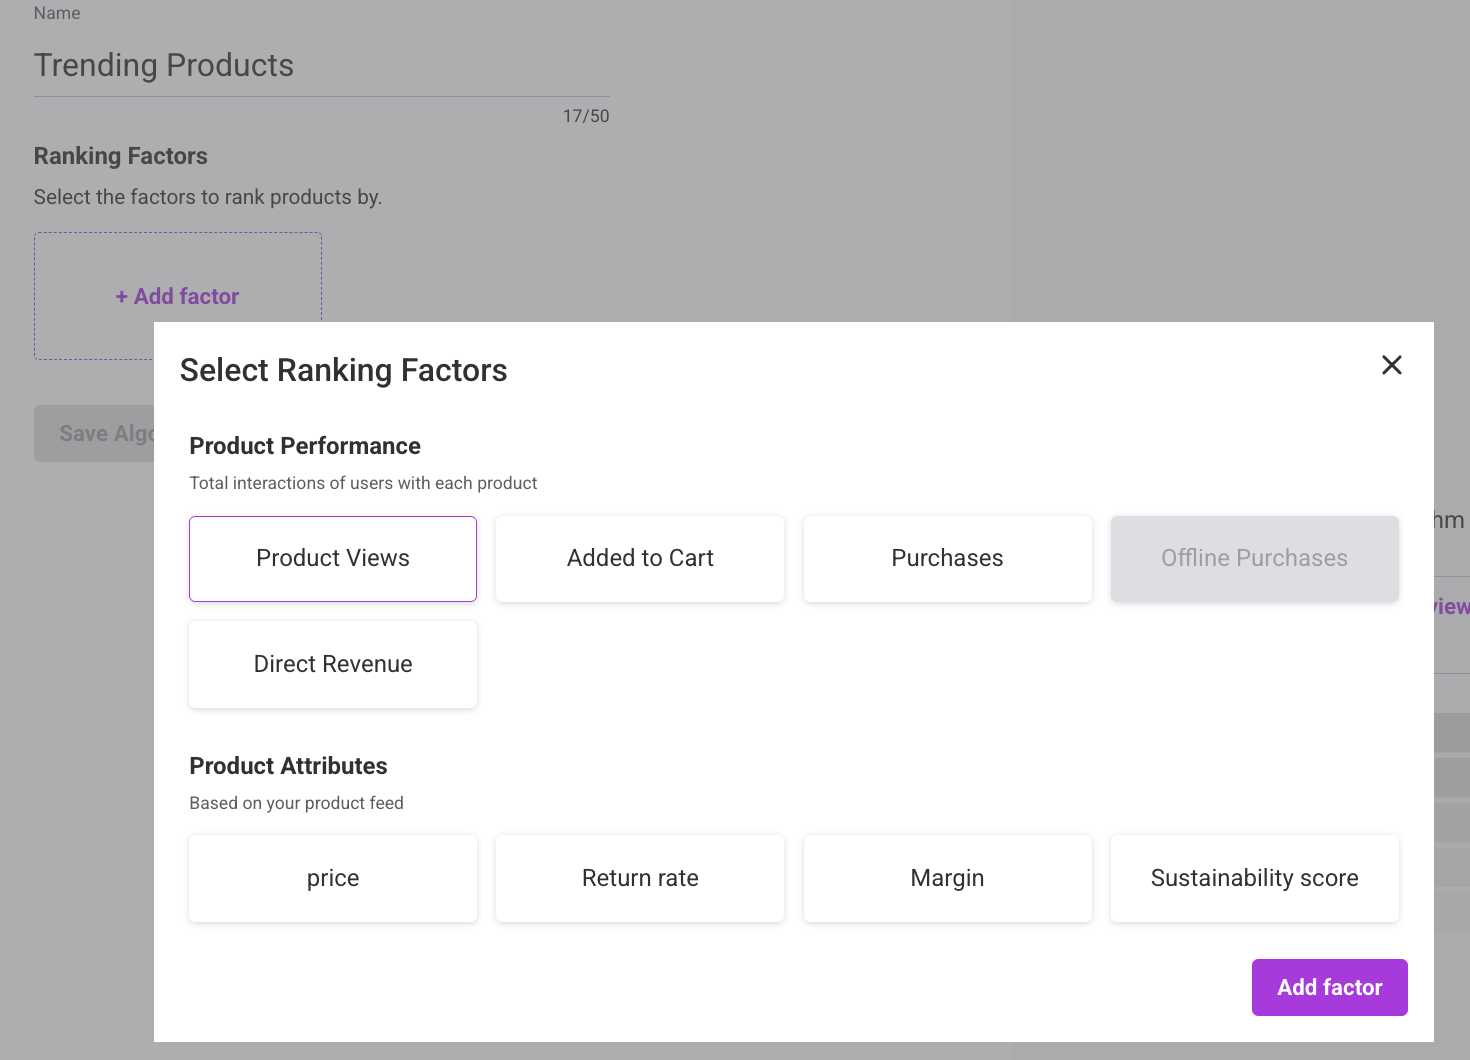The width and height of the screenshot is (1470, 1060).
Task: Click 'Select the factors to rank products by.'
Action: [208, 197]
